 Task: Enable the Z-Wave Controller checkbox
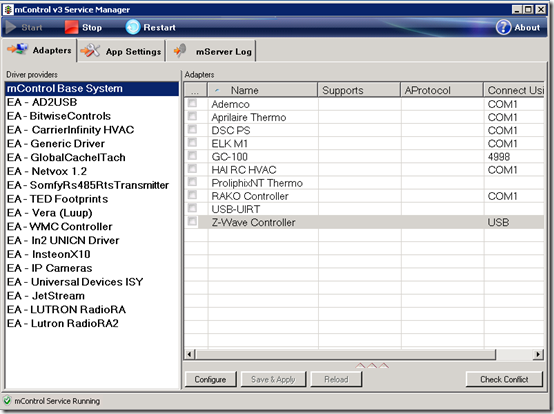point(192,221)
